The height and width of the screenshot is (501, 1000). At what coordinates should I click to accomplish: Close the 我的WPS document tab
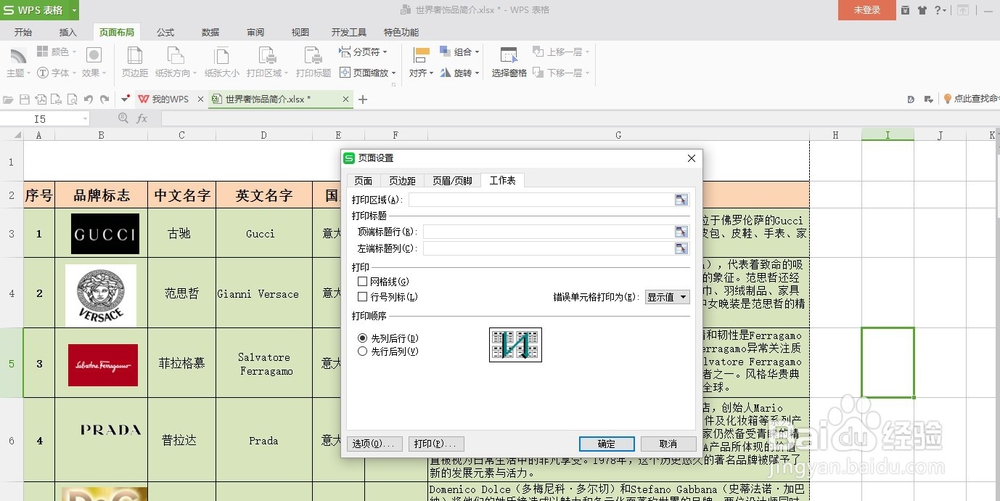click(x=200, y=99)
